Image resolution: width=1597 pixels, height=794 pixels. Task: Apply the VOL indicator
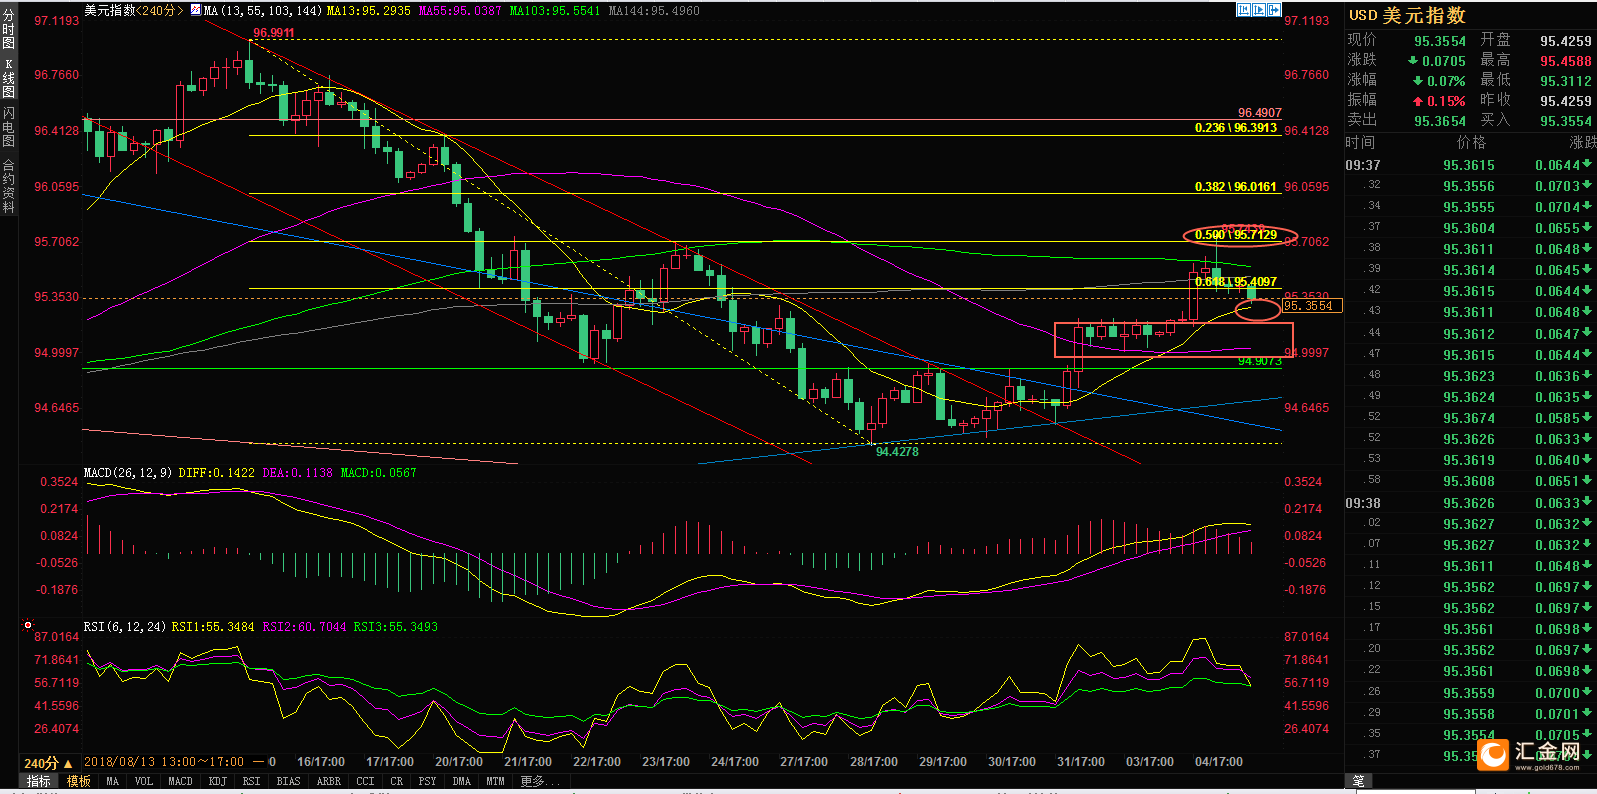(x=144, y=781)
